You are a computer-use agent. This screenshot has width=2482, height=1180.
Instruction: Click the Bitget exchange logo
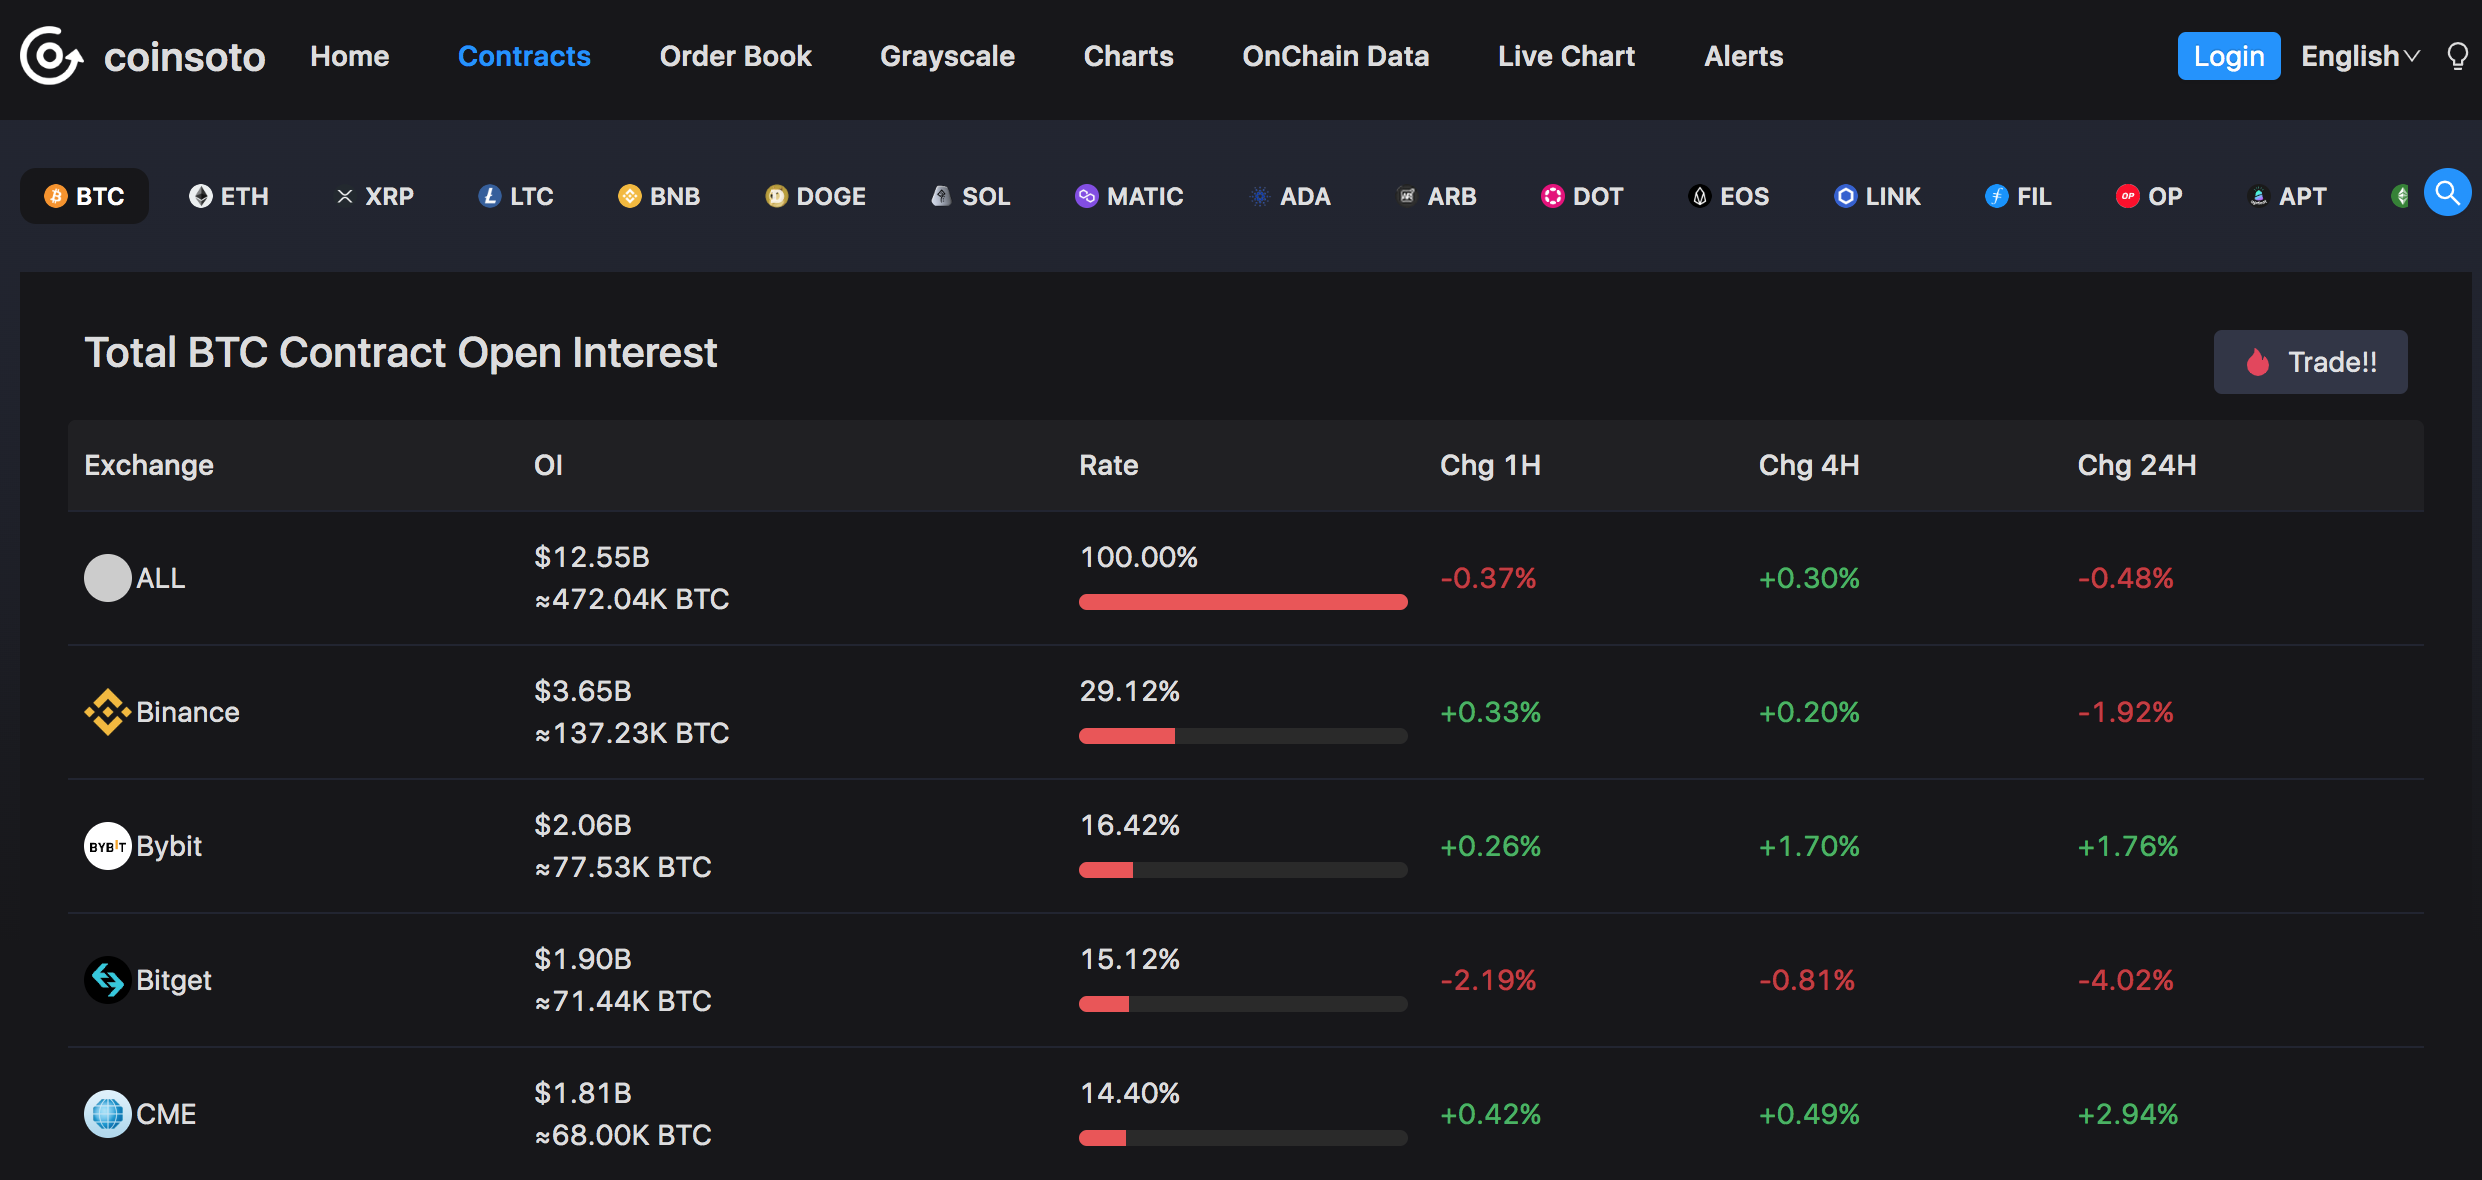coord(107,980)
